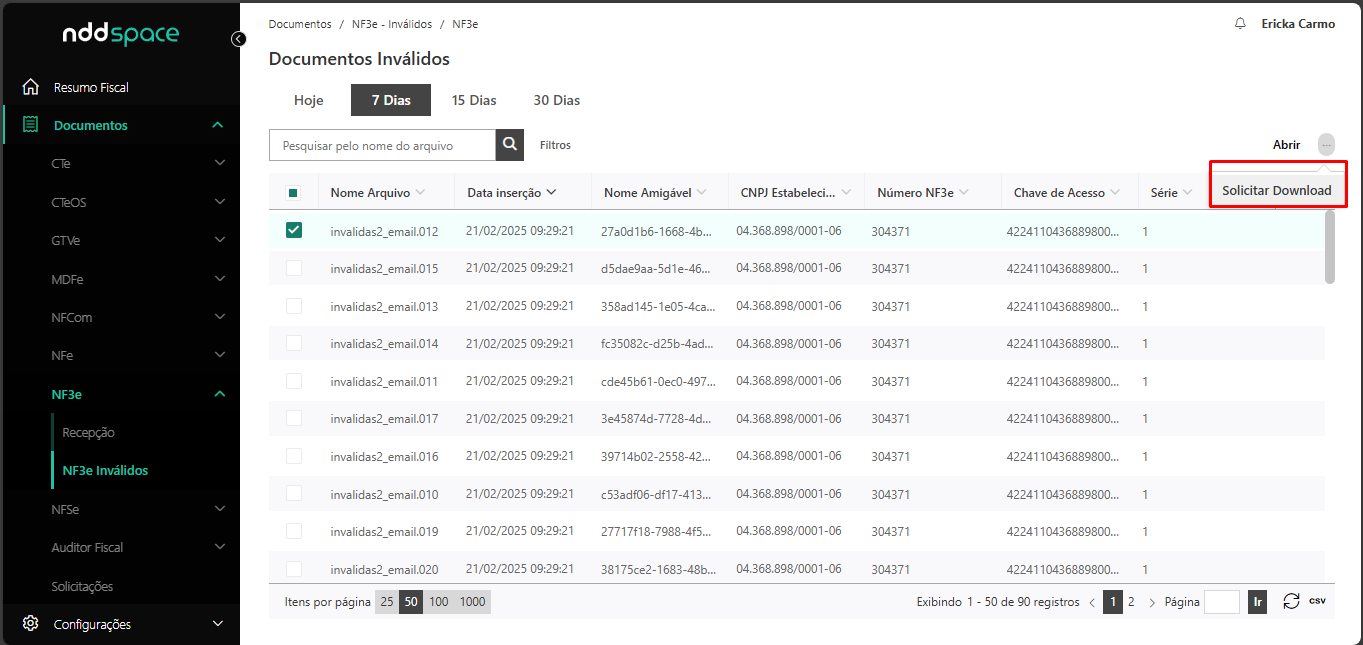Click the search magnifier icon button
Screen dimensions: 1363x645
510,145
